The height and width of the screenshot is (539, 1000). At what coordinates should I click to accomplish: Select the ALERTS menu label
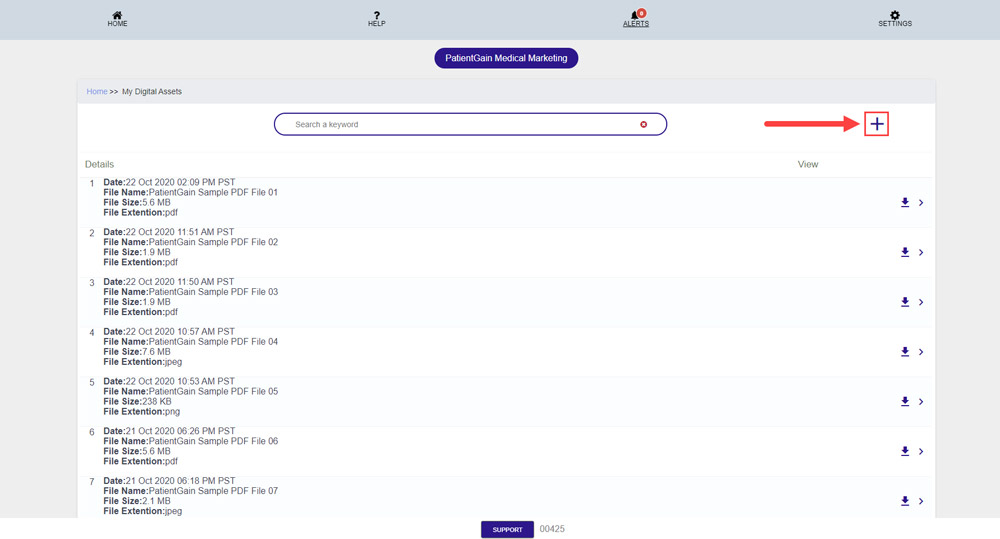636,24
